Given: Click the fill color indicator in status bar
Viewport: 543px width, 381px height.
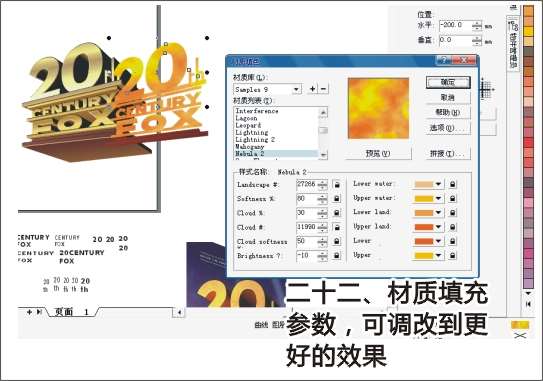Looking at the screenshot, I should click(520, 325).
